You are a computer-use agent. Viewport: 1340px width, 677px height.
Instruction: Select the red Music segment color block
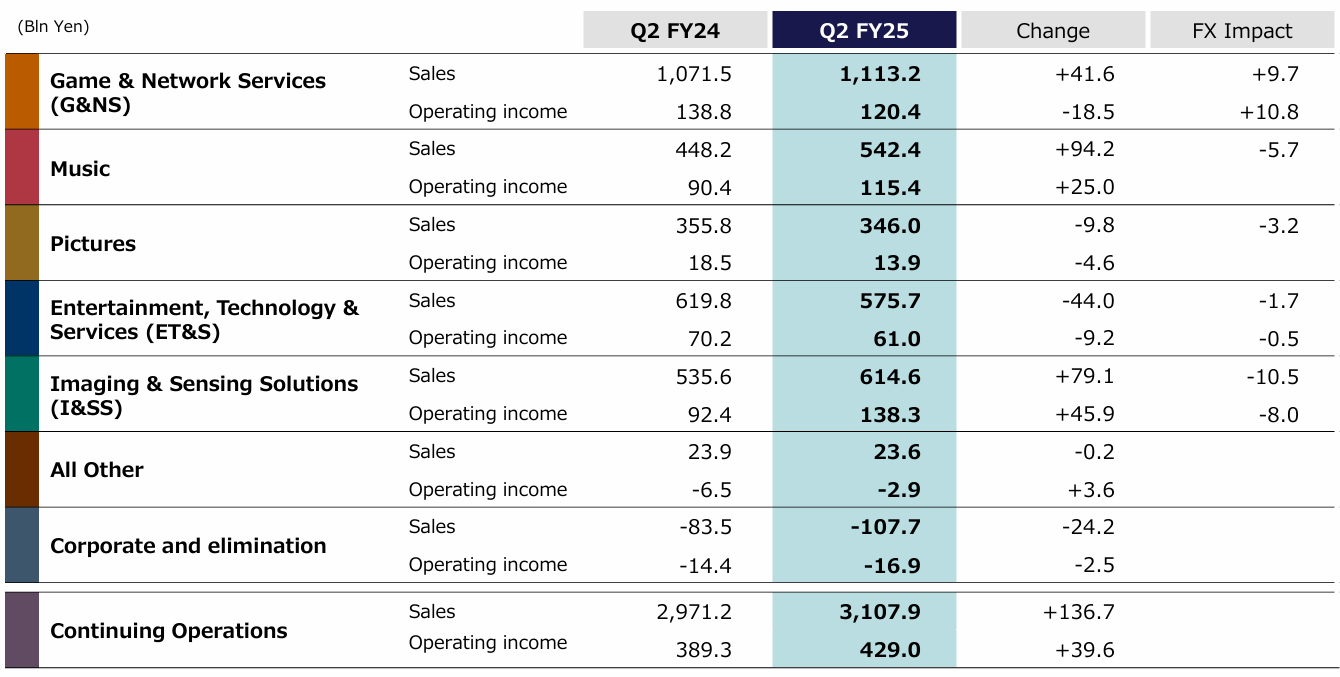coord(22,168)
